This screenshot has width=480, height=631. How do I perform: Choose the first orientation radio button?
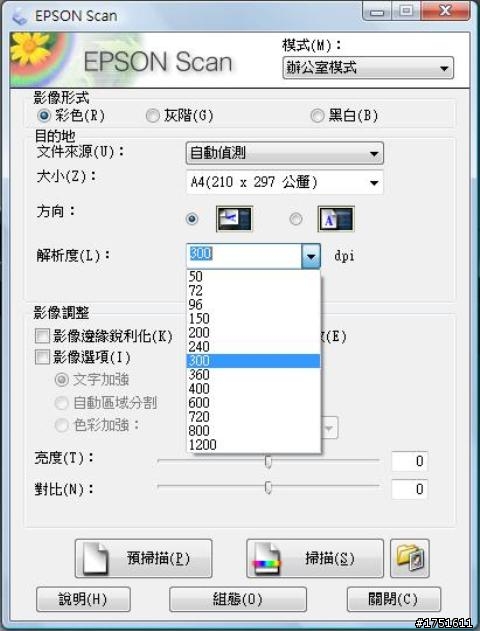(192, 219)
